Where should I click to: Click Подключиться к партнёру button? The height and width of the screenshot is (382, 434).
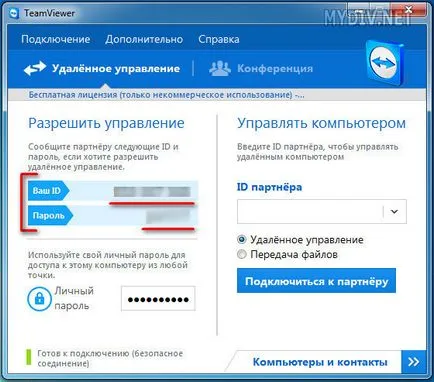(316, 281)
